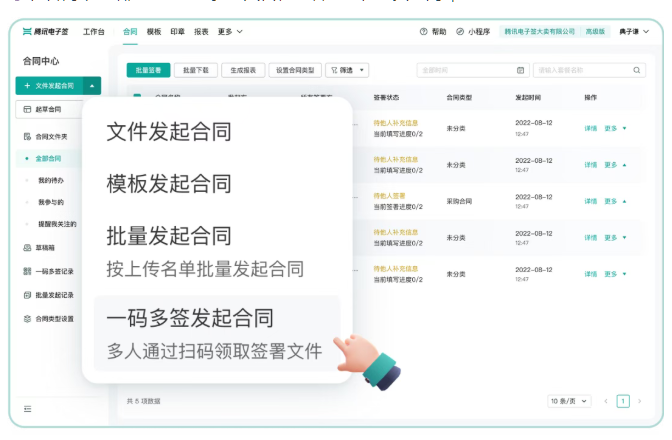Click the 设置合同类型 button
Viewport: 672px width, 440px height.
(x=295, y=70)
